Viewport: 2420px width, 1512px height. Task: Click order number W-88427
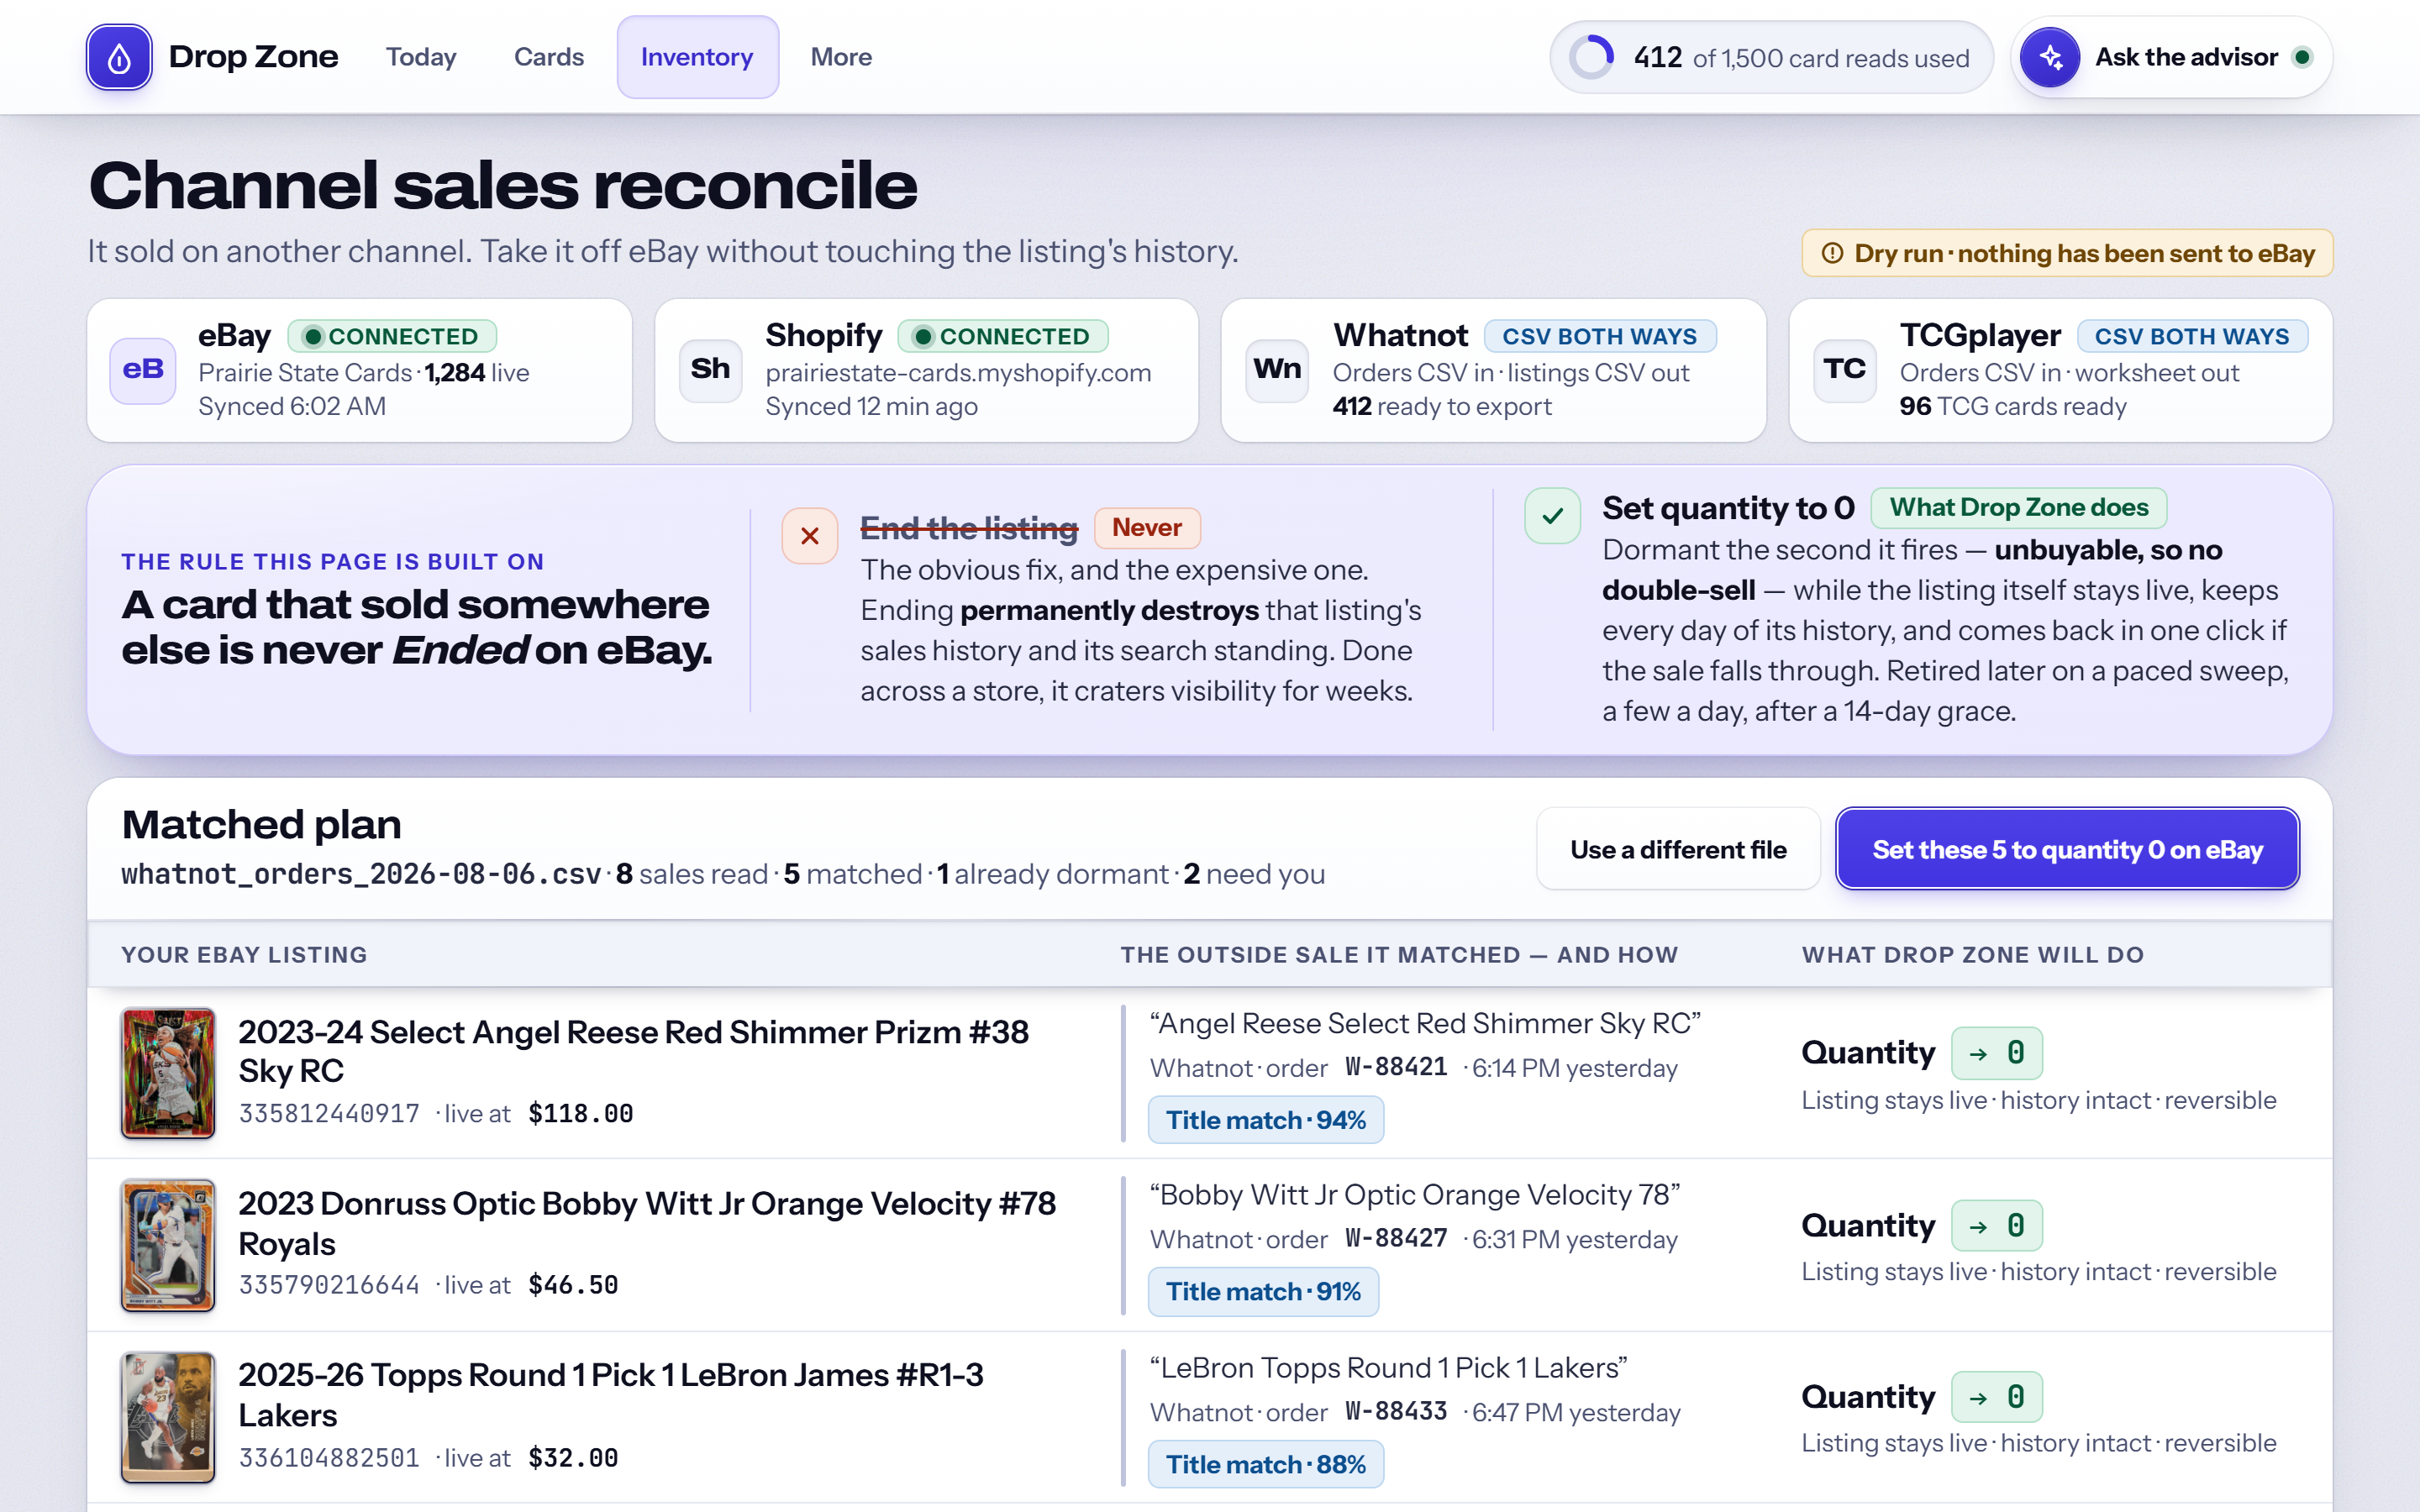pos(1396,1238)
